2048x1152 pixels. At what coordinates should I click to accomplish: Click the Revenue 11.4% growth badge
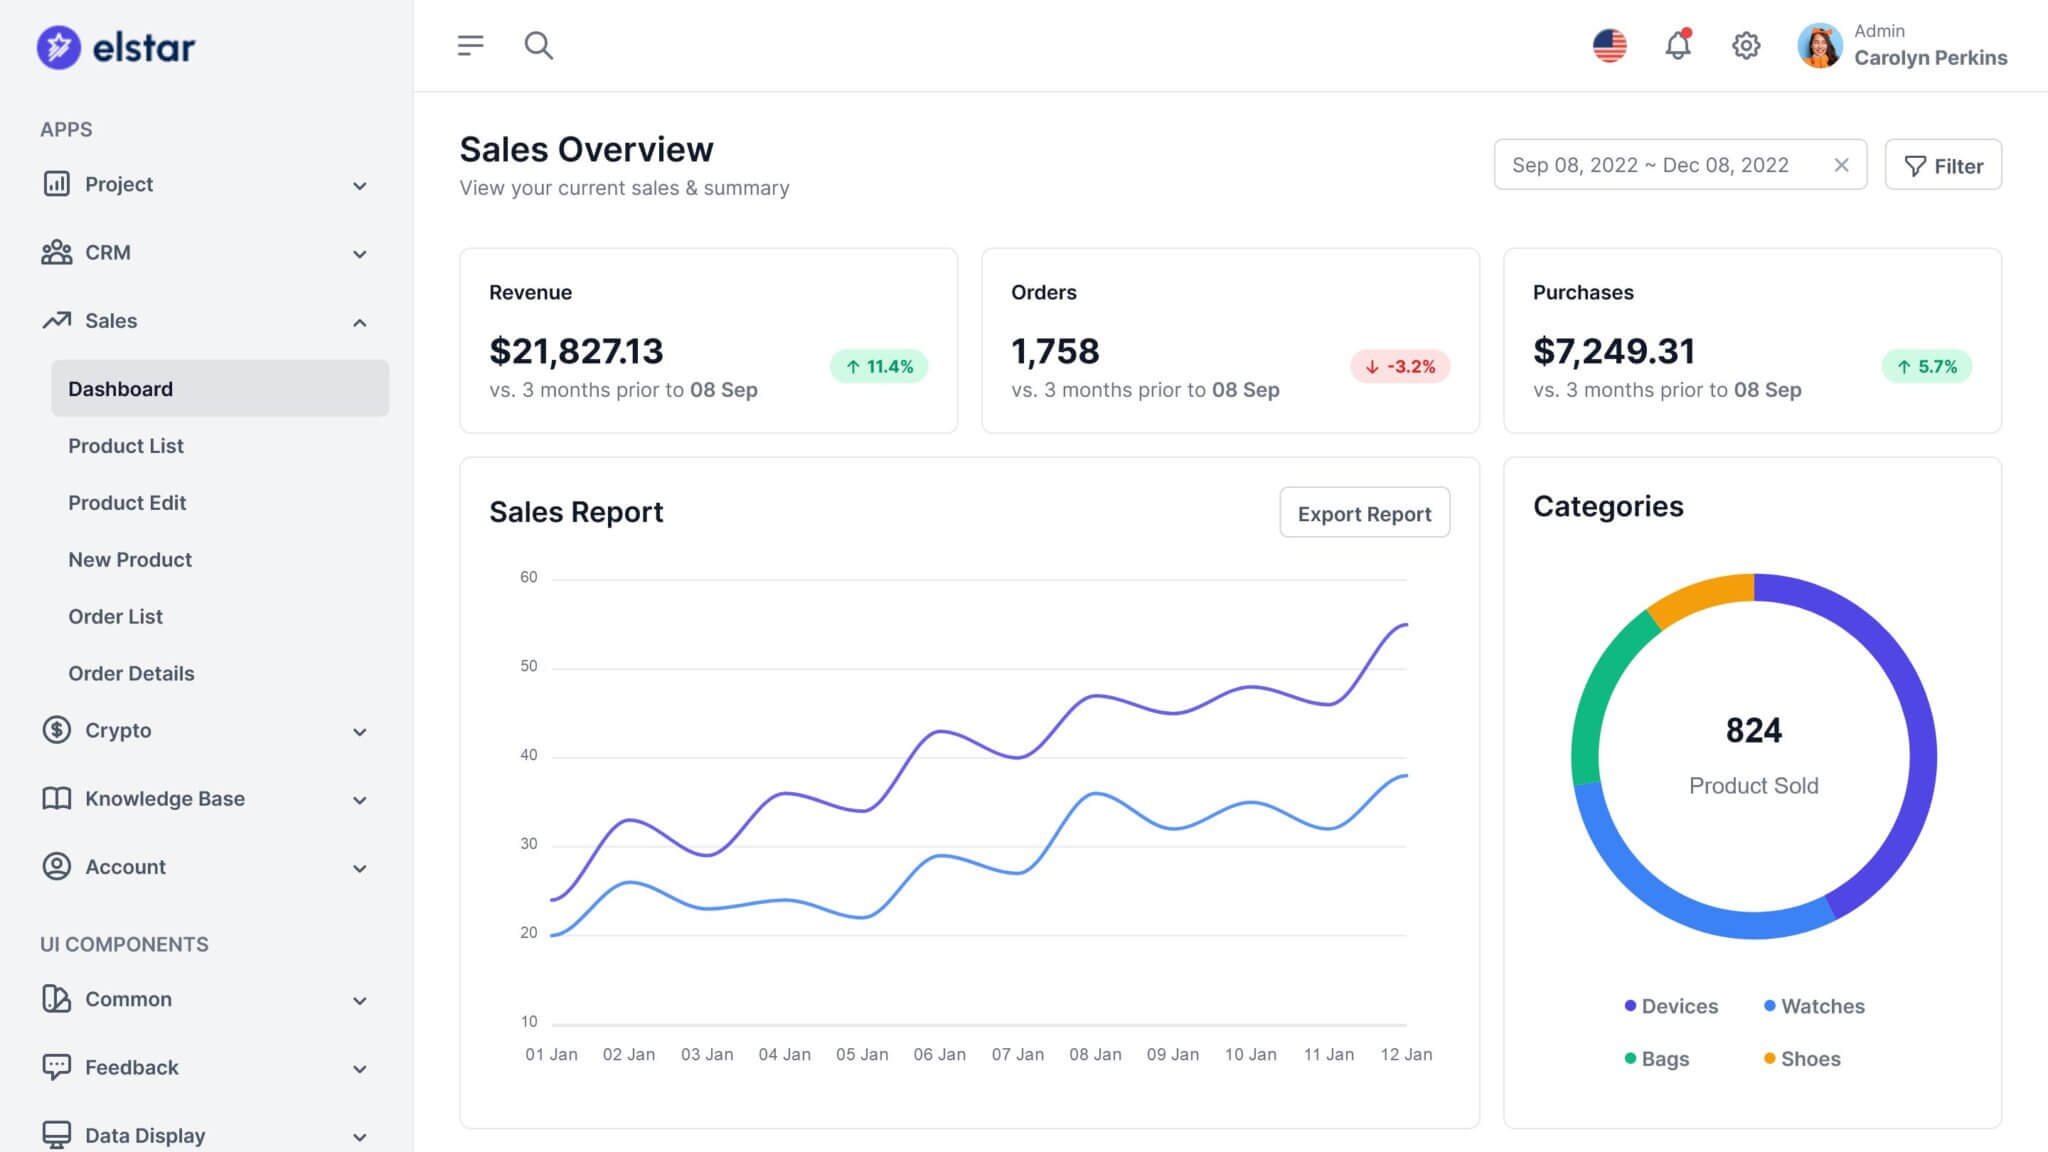pyautogui.click(x=879, y=366)
